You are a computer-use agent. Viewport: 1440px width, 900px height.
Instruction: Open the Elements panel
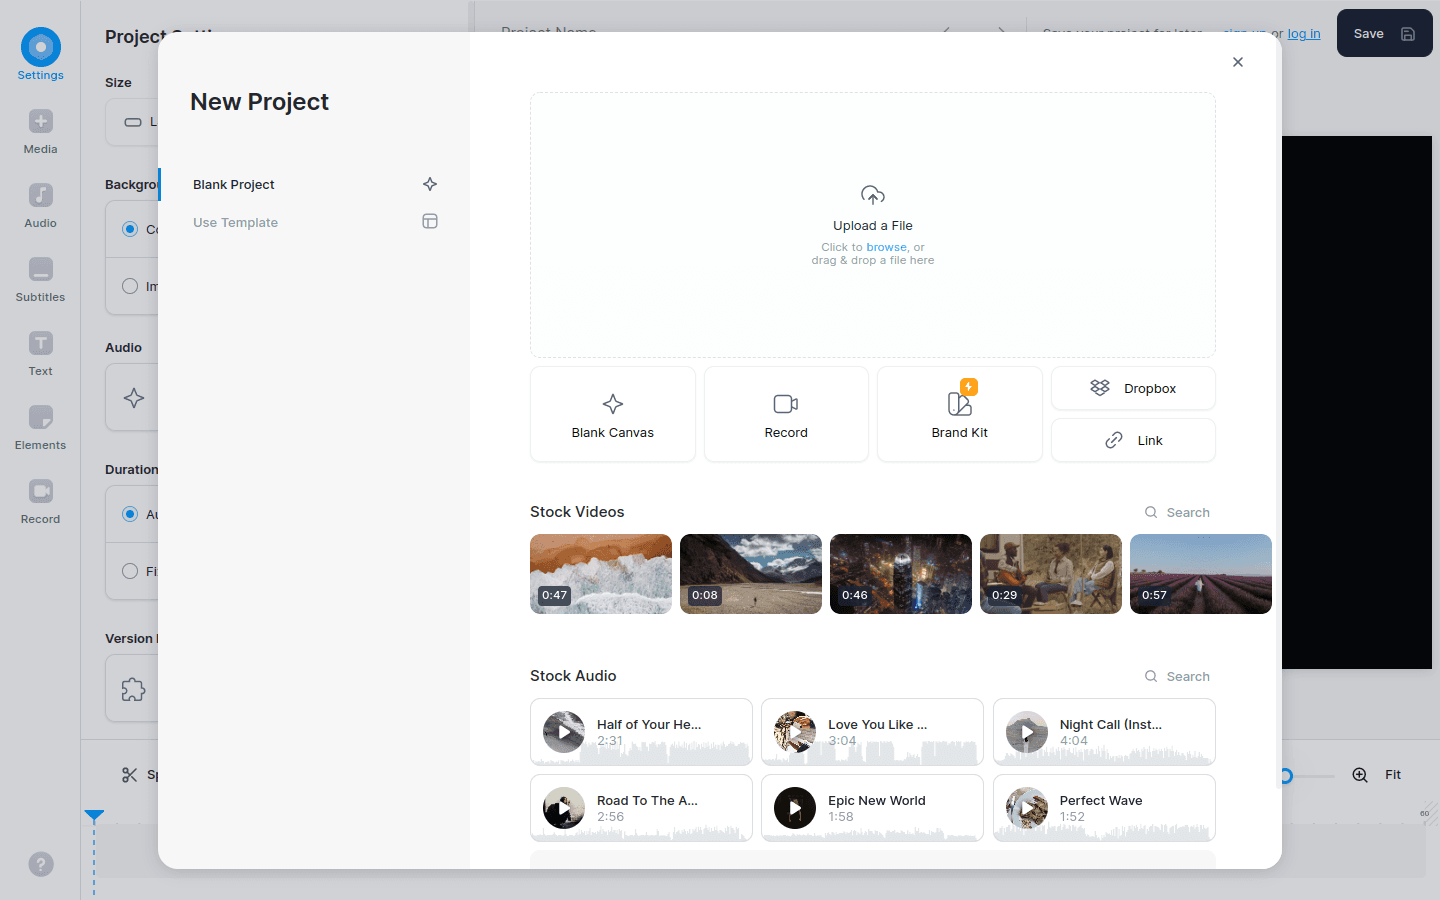click(x=40, y=426)
